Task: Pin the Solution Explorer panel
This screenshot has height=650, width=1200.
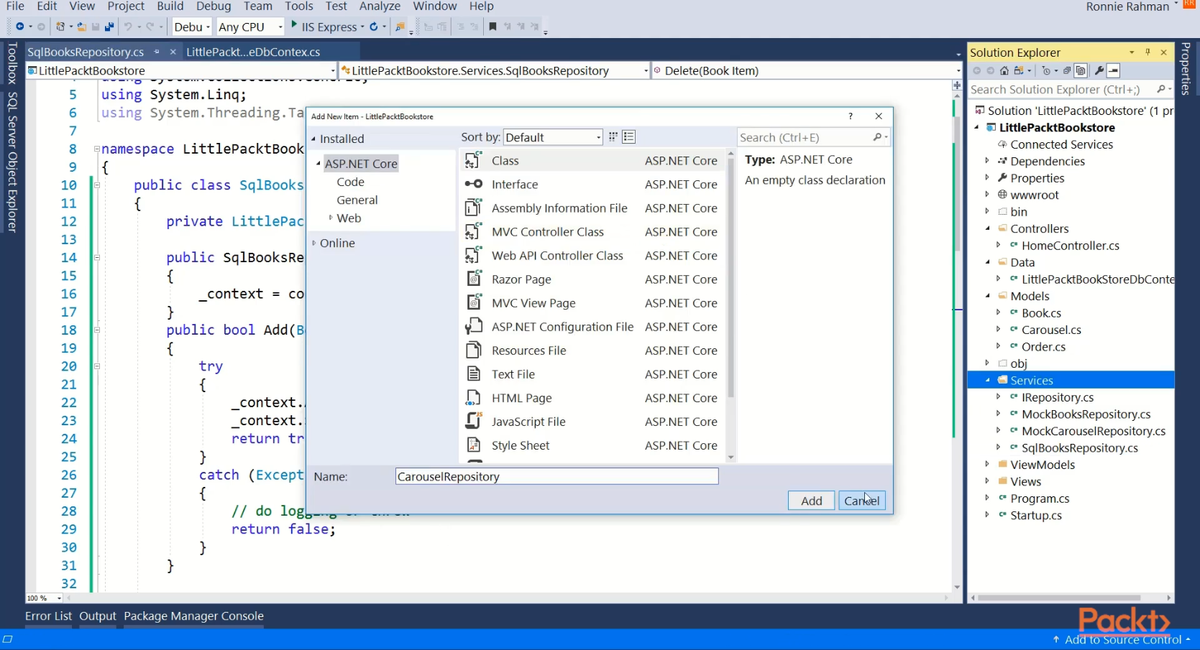Action: (1148, 52)
